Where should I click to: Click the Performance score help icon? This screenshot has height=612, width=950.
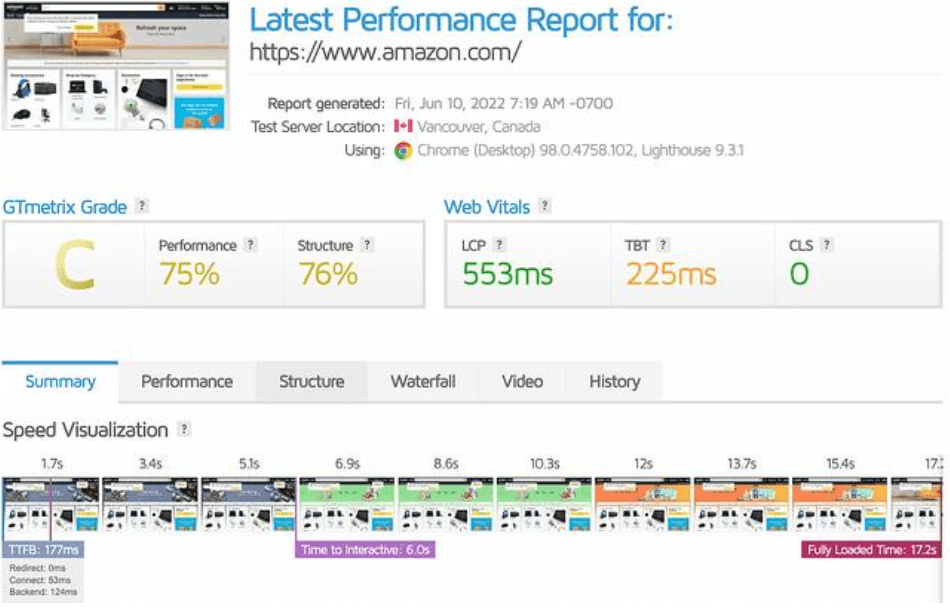click(x=250, y=244)
